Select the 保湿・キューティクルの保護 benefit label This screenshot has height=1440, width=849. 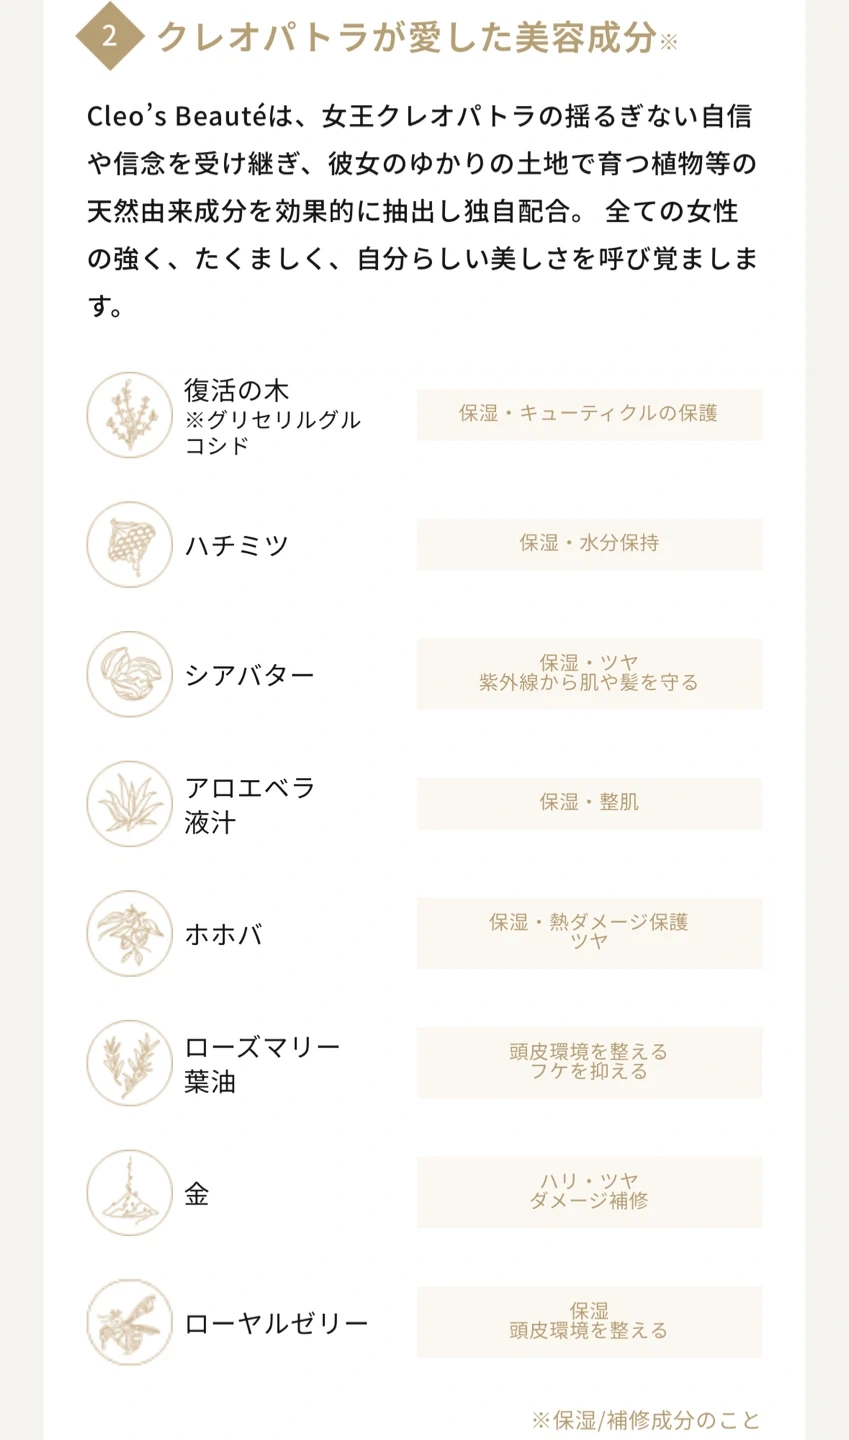coord(589,414)
